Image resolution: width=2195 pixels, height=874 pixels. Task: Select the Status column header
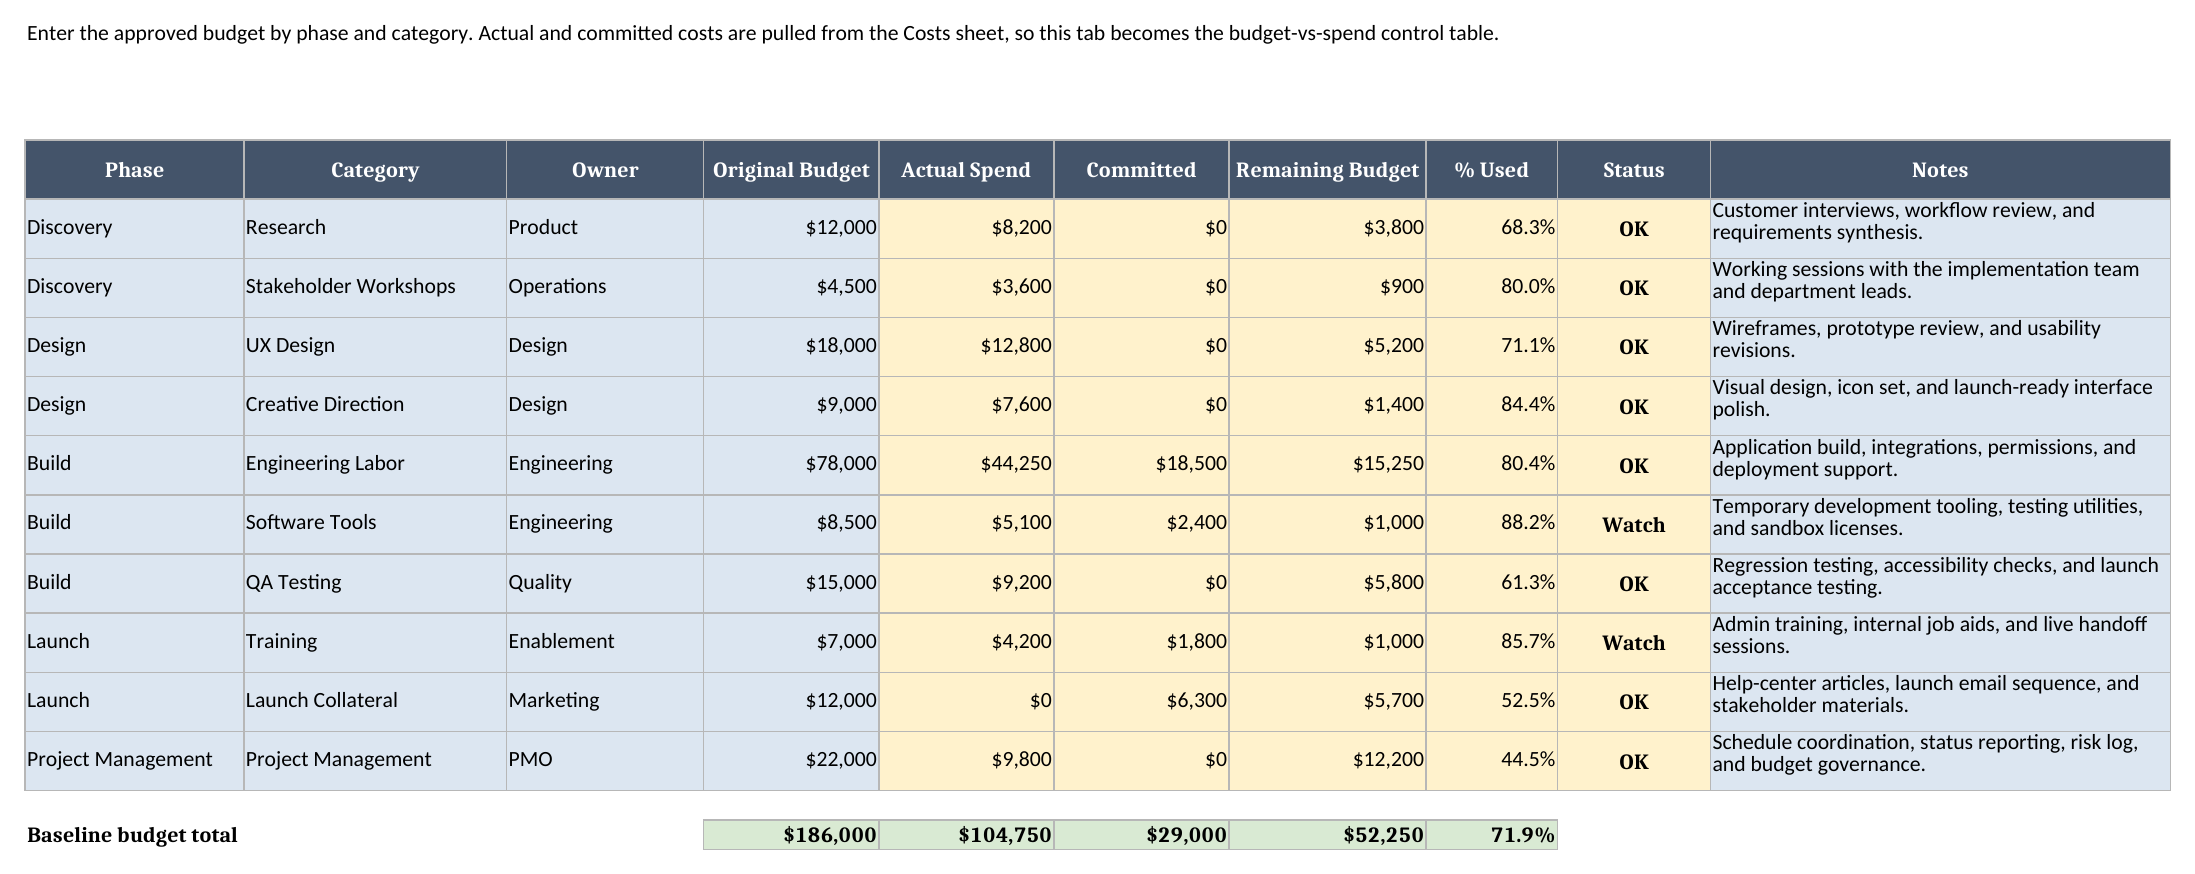tap(1634, 170)
